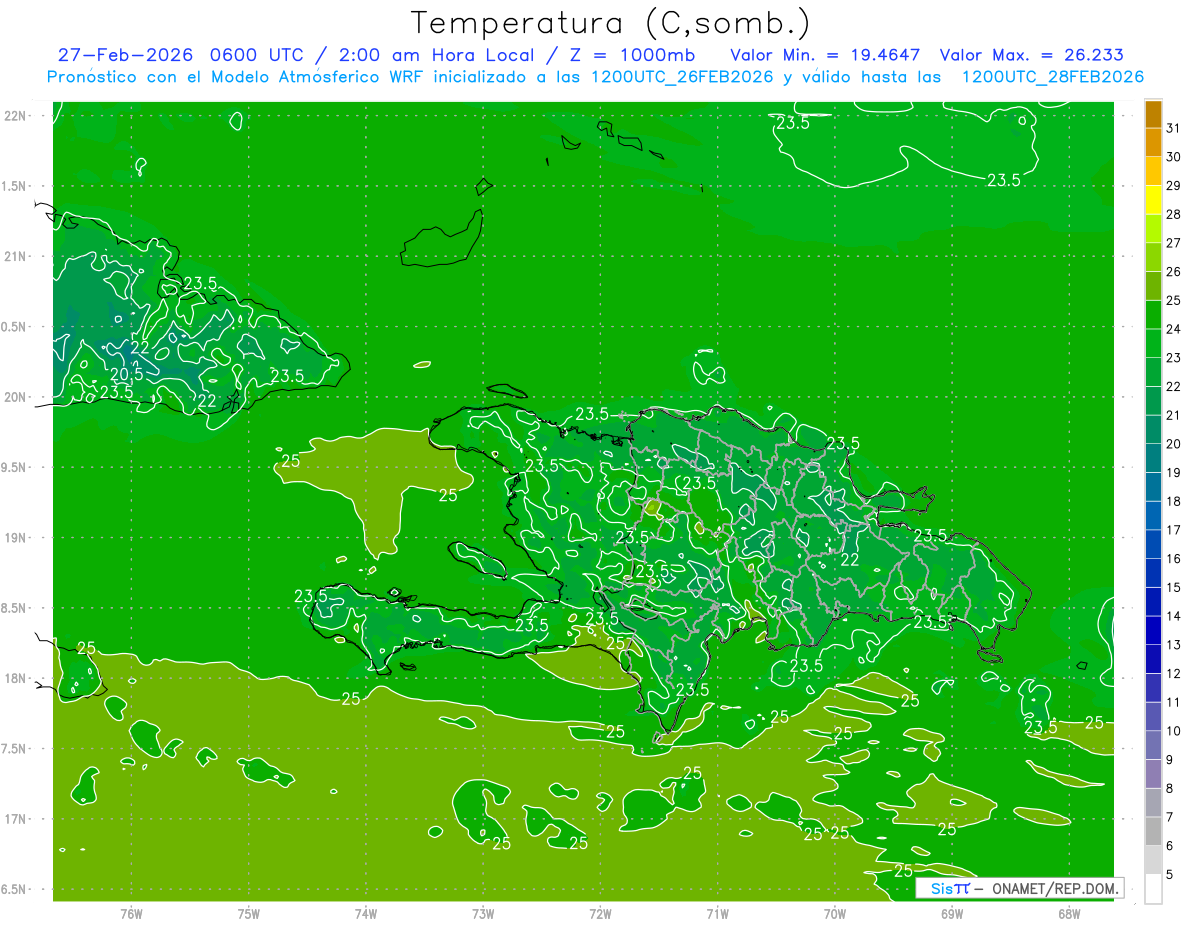Click the "22N" latitude axis label
The width and height of the screenshot is (1200, 927).
pos(16,116)
